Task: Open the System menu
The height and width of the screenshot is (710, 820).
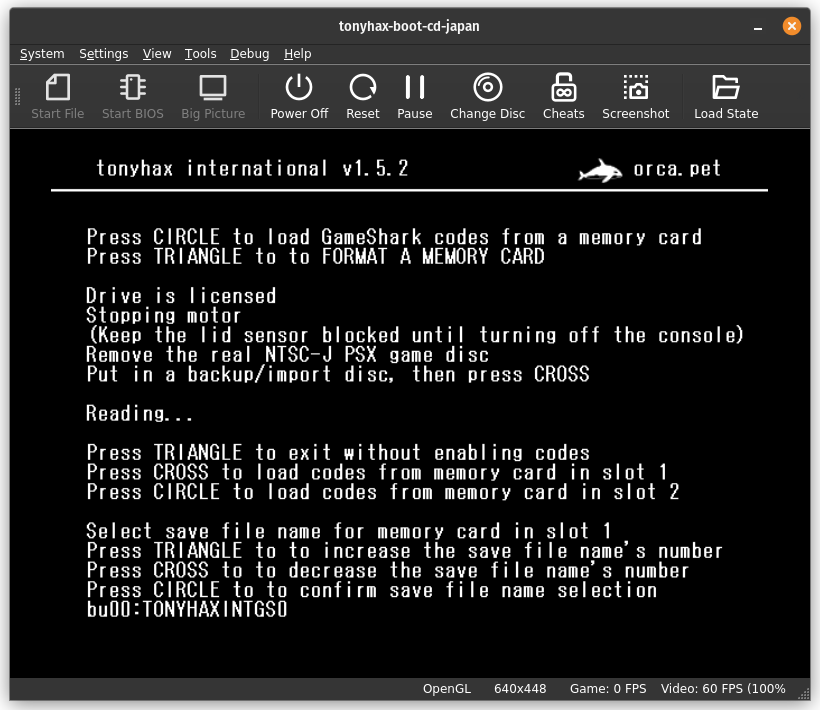Action: tap(42, 54)
